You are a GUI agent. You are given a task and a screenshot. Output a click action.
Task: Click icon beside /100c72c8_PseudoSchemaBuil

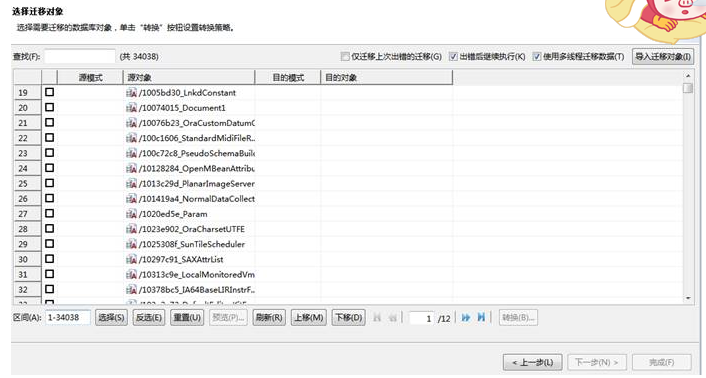click(131, 153)
